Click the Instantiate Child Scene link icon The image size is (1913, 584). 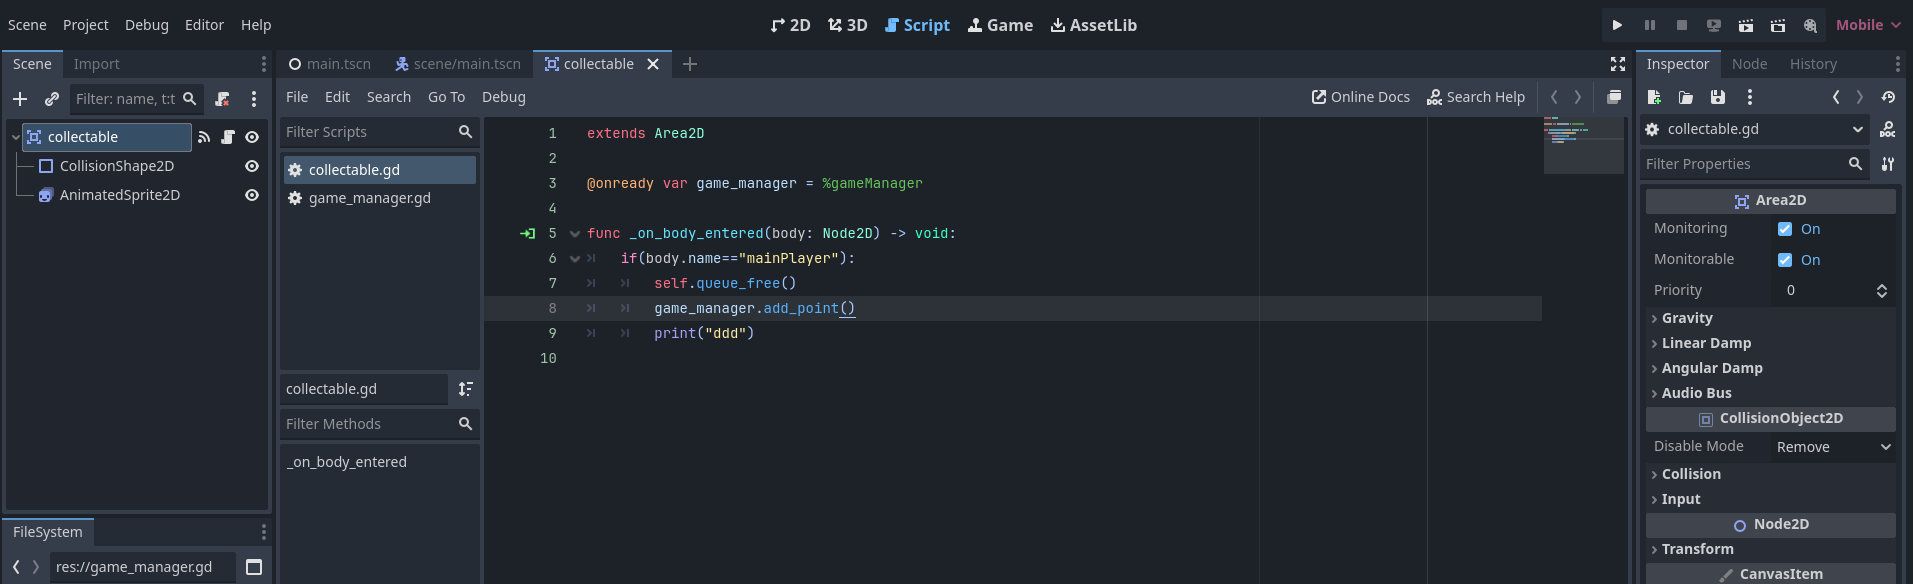[x=52, y=99]
